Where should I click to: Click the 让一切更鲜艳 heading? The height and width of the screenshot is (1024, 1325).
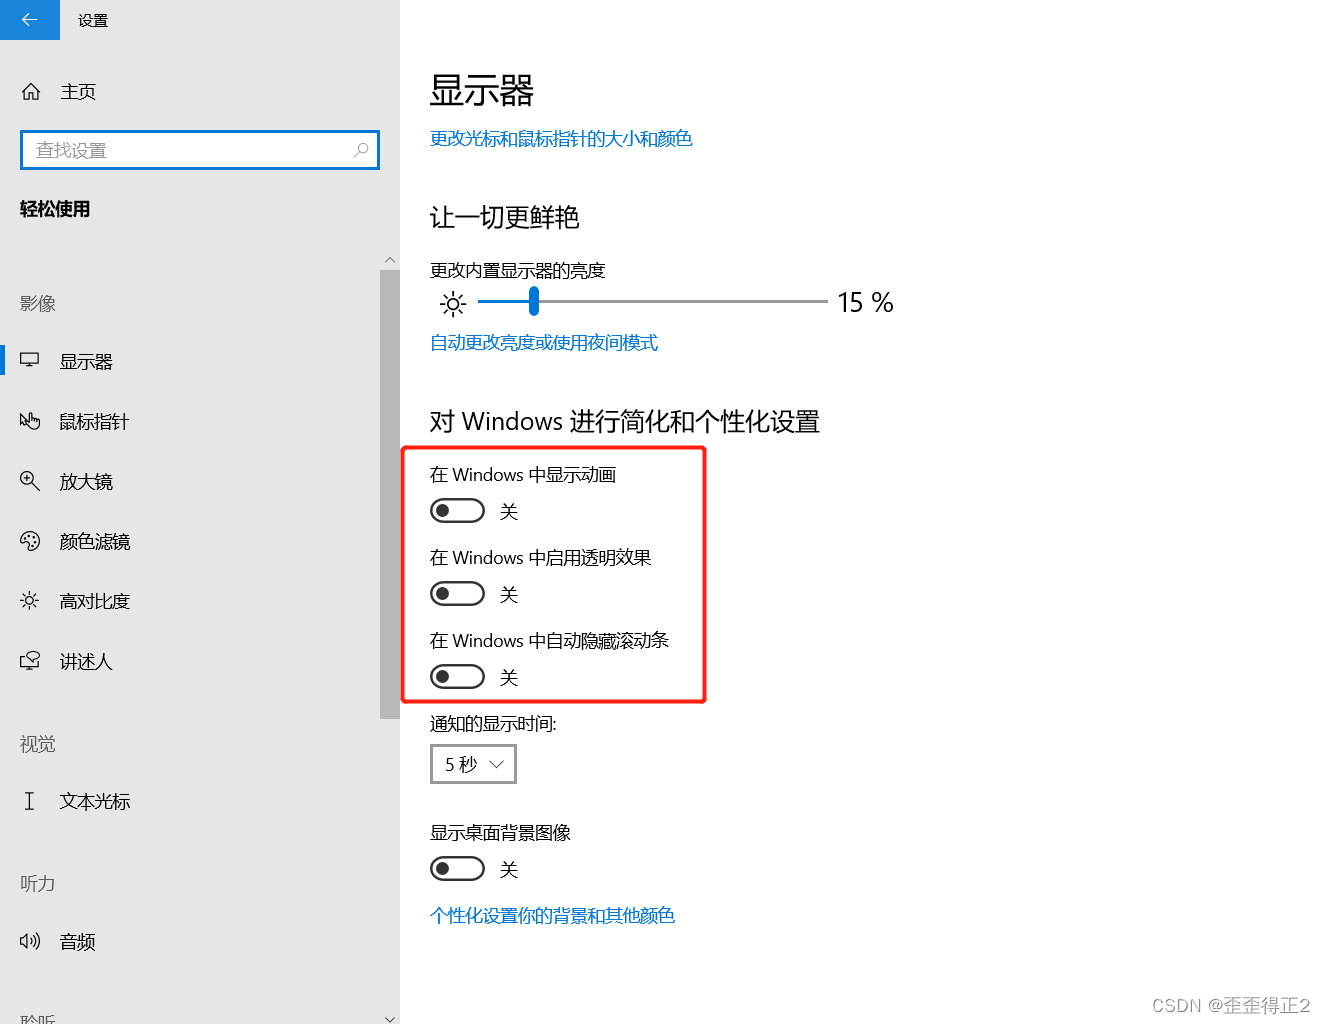tap(505, 217)
